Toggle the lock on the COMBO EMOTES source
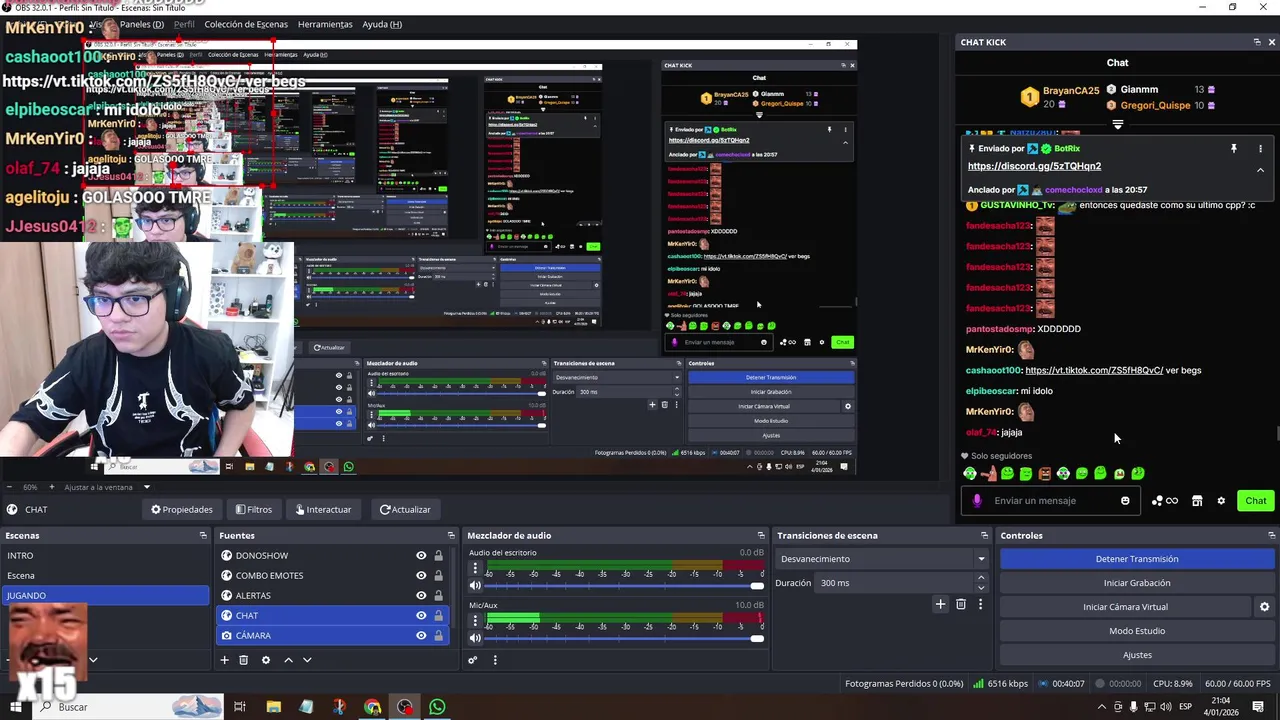 pos(438,576)
